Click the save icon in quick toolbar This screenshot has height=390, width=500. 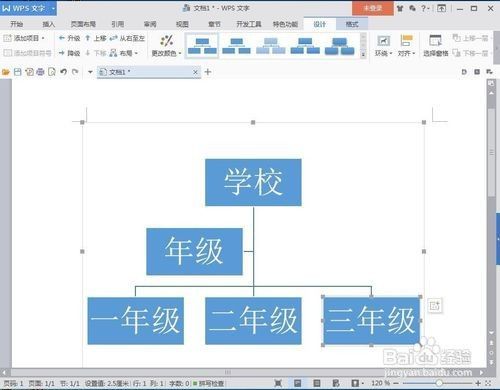point(18,72)
